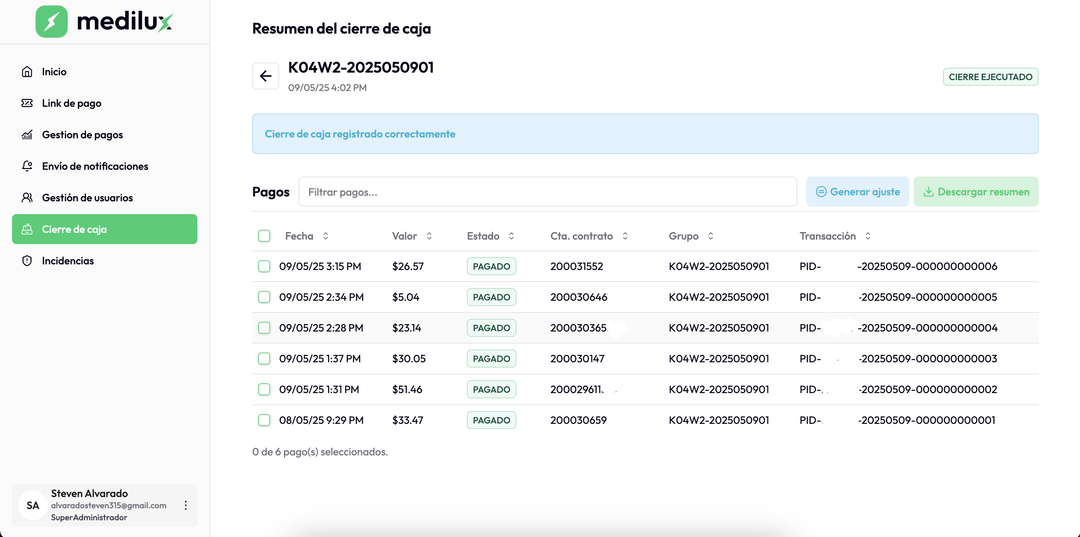Go to the Incidencias menu item
1080x537 pixels.
pos(68,261)
